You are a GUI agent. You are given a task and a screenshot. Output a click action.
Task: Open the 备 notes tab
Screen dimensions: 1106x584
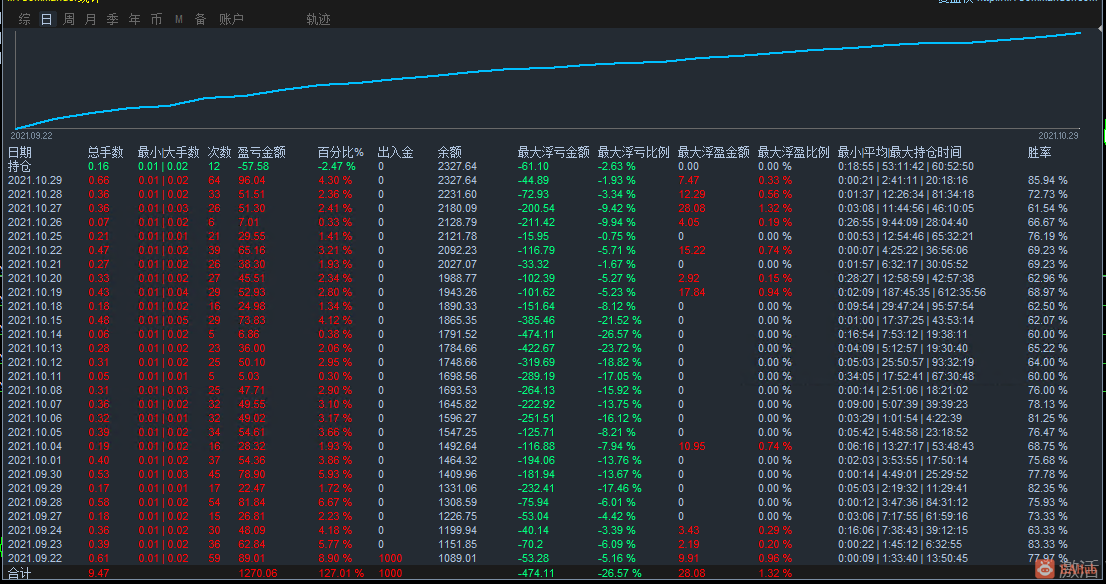(x=200, y=20)
